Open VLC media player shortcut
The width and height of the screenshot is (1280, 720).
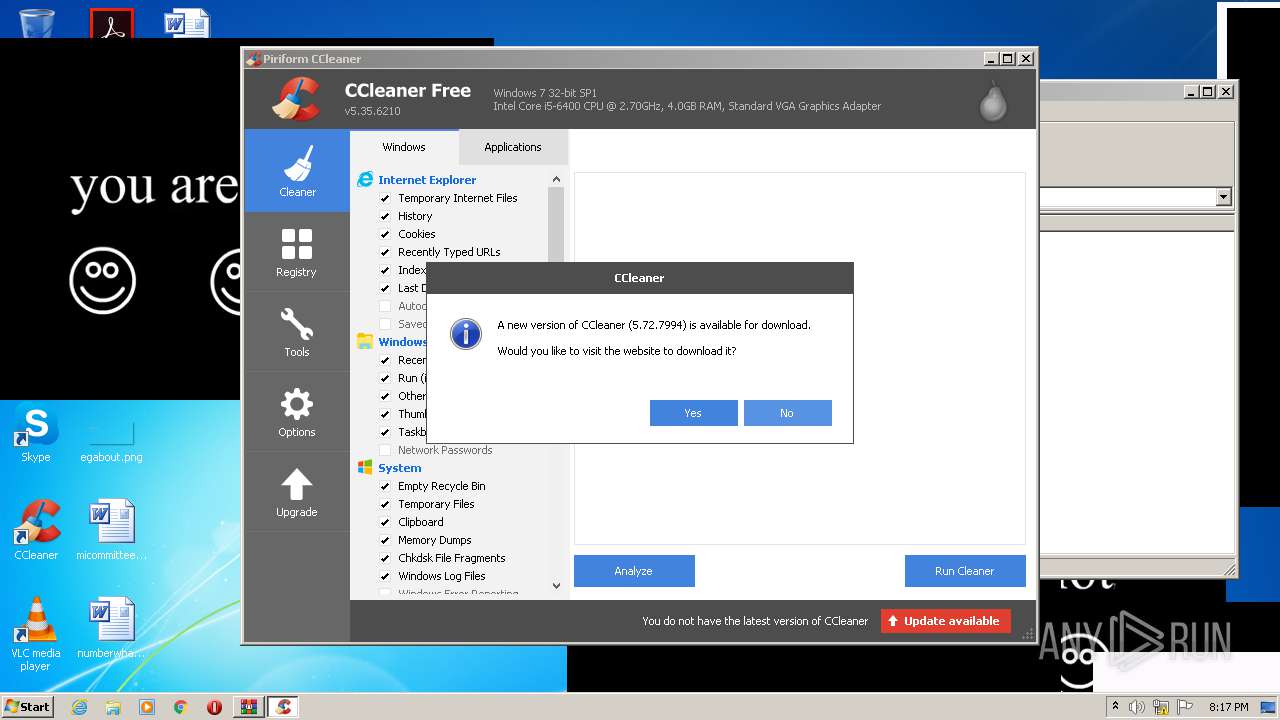[36, 634]
